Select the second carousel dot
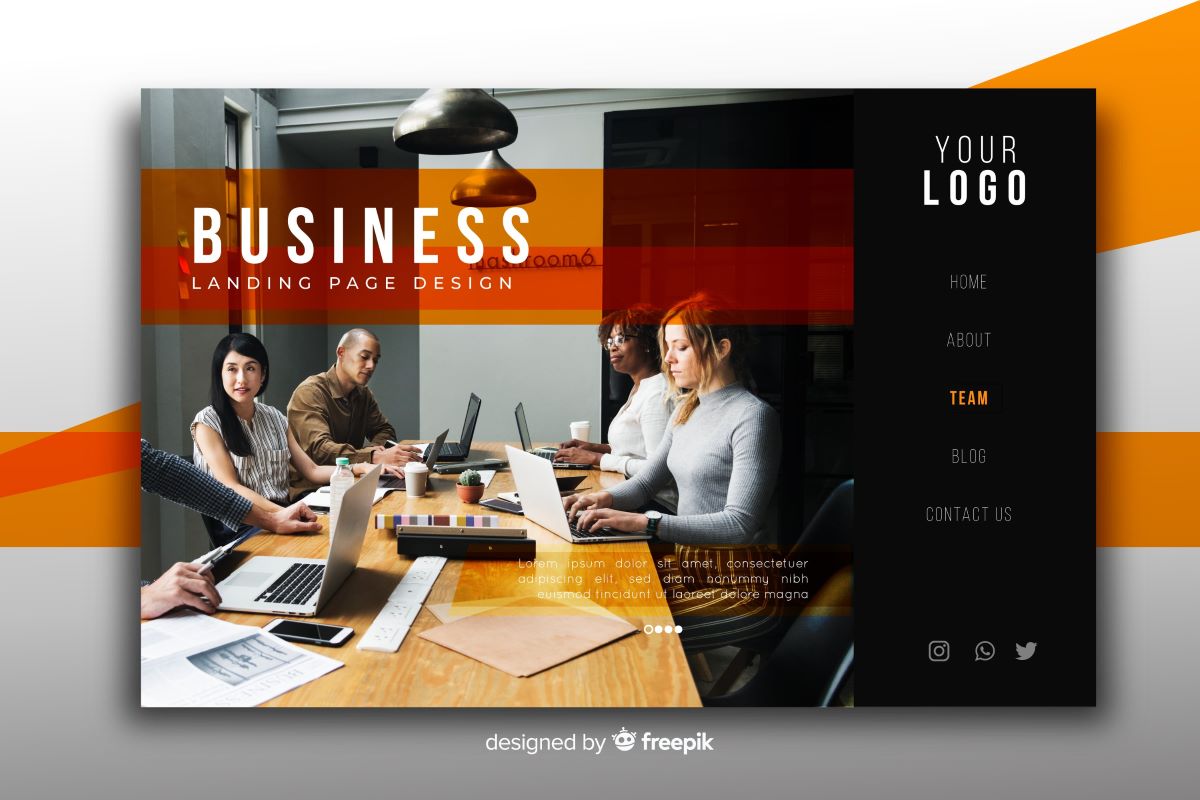This screenshot has width=1200, height=800. pos(658,629)
